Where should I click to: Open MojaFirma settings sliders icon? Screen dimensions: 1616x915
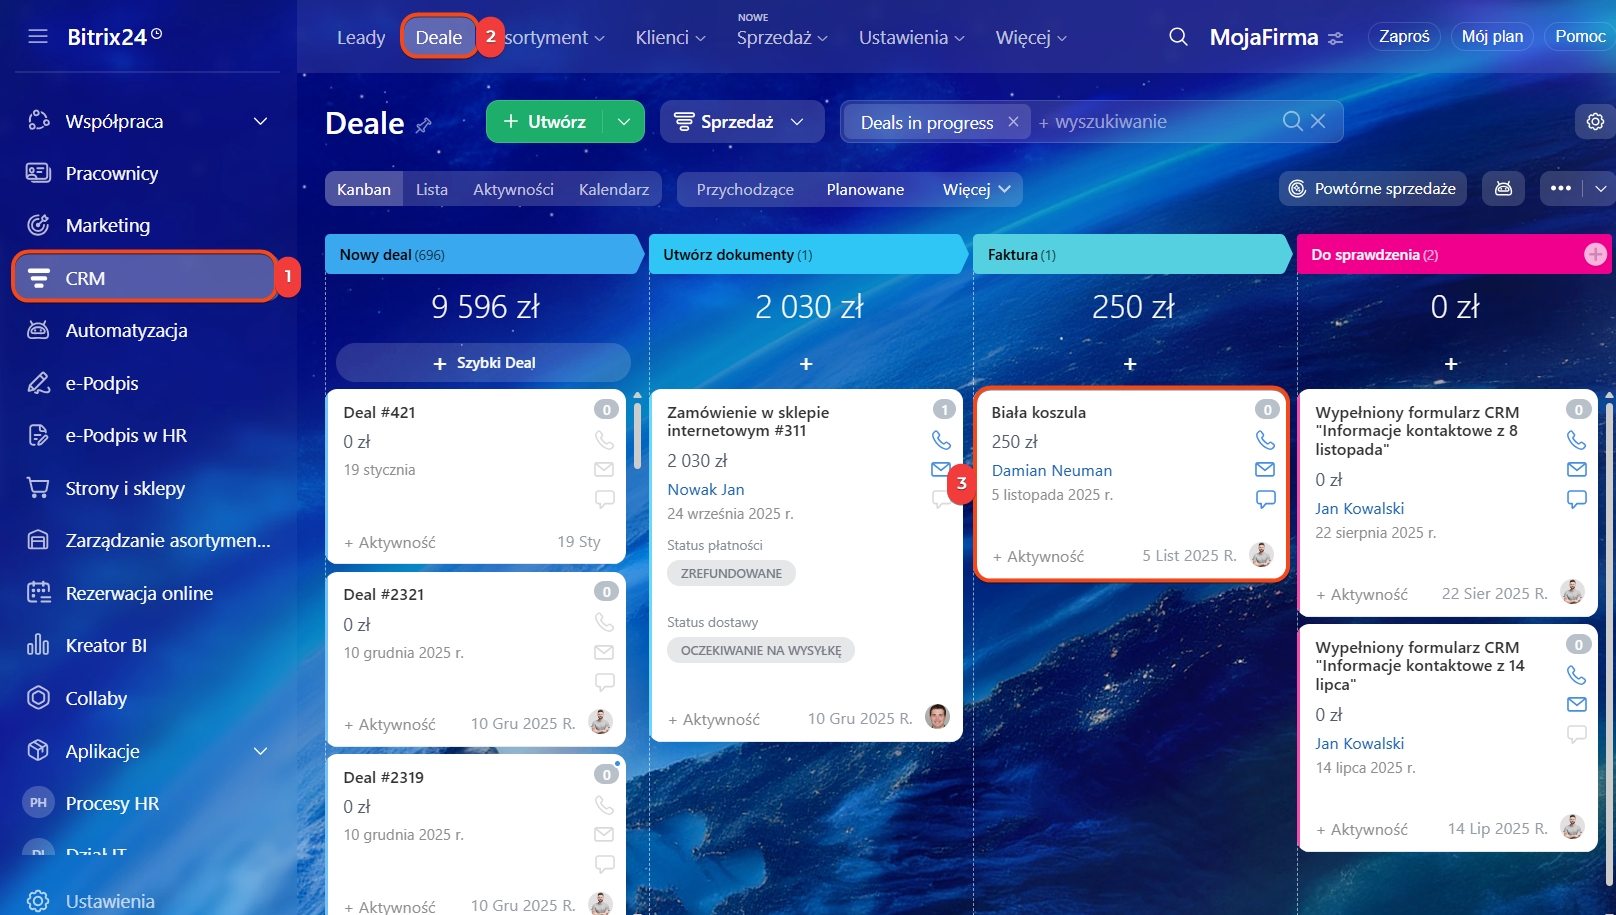coord(1336,38)
